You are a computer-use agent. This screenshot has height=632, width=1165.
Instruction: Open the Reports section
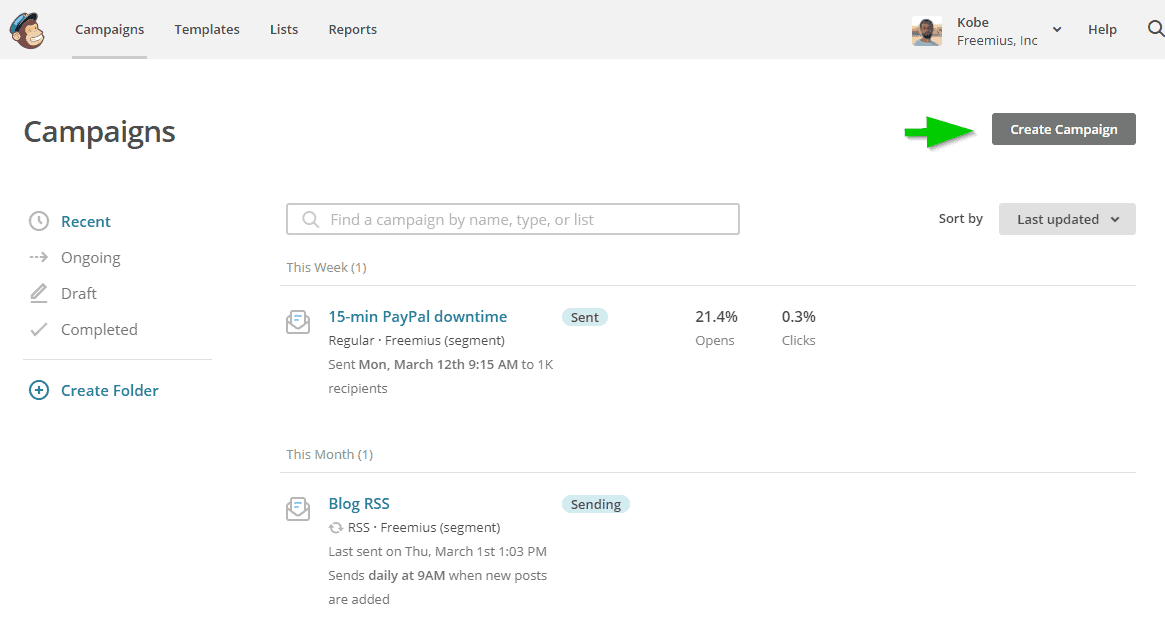(x=352, y=29)
